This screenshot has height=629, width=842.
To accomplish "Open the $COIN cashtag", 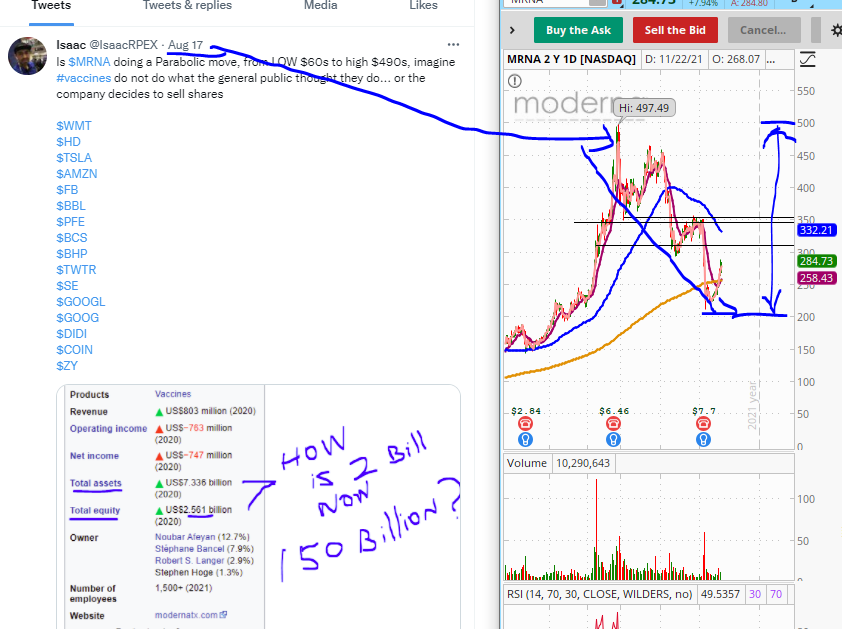I will coord(74,350).
